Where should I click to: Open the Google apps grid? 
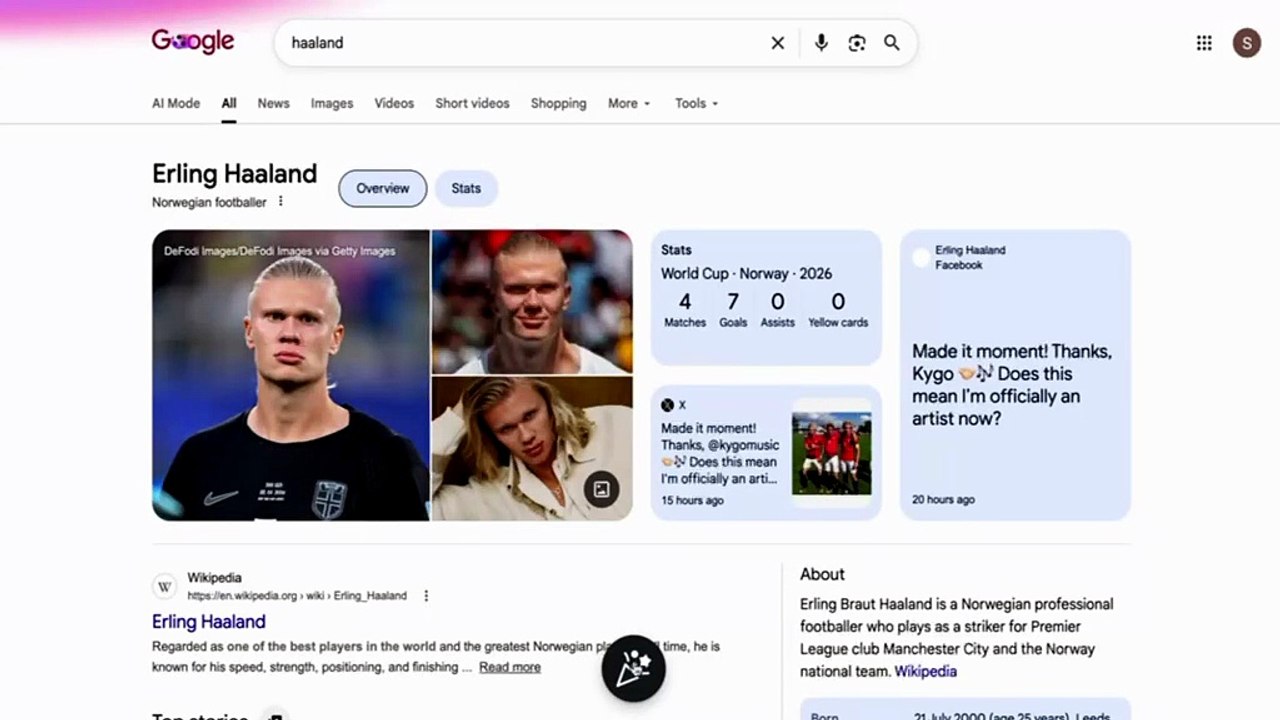(x=1204, y=43)
